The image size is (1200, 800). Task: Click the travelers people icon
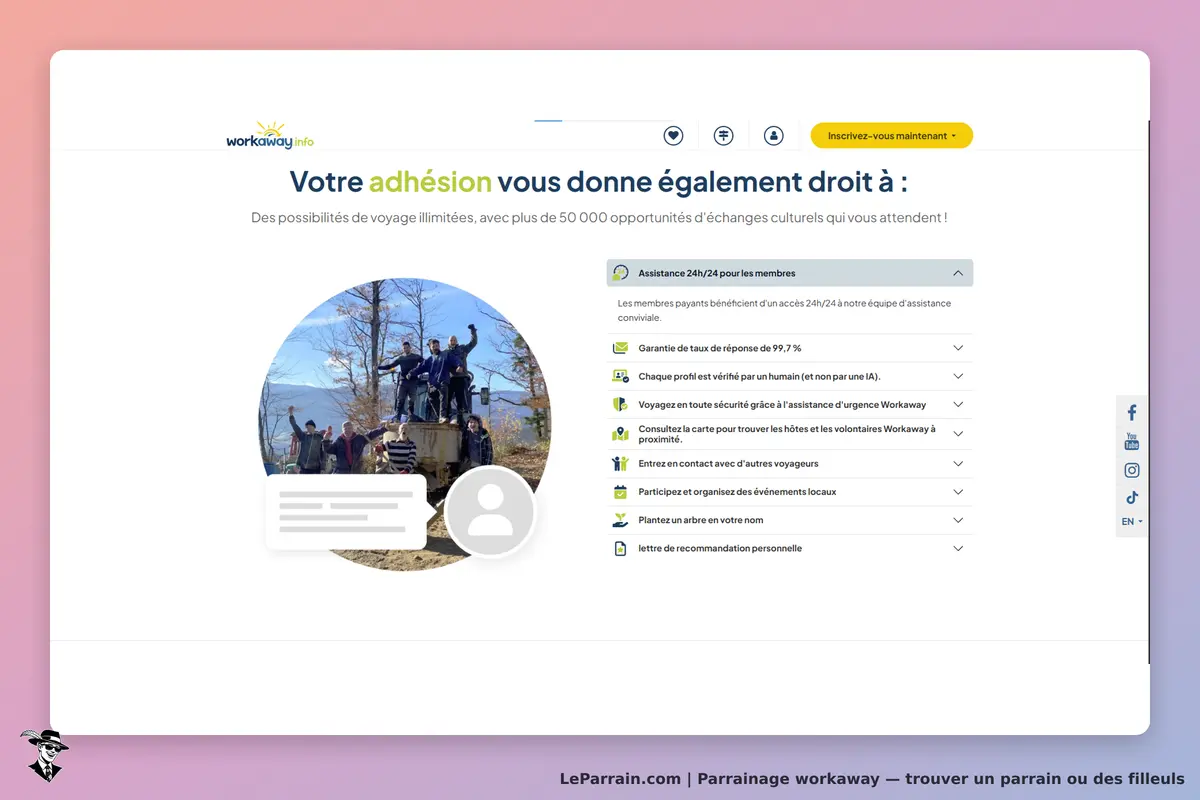click(x=620, y=464)
